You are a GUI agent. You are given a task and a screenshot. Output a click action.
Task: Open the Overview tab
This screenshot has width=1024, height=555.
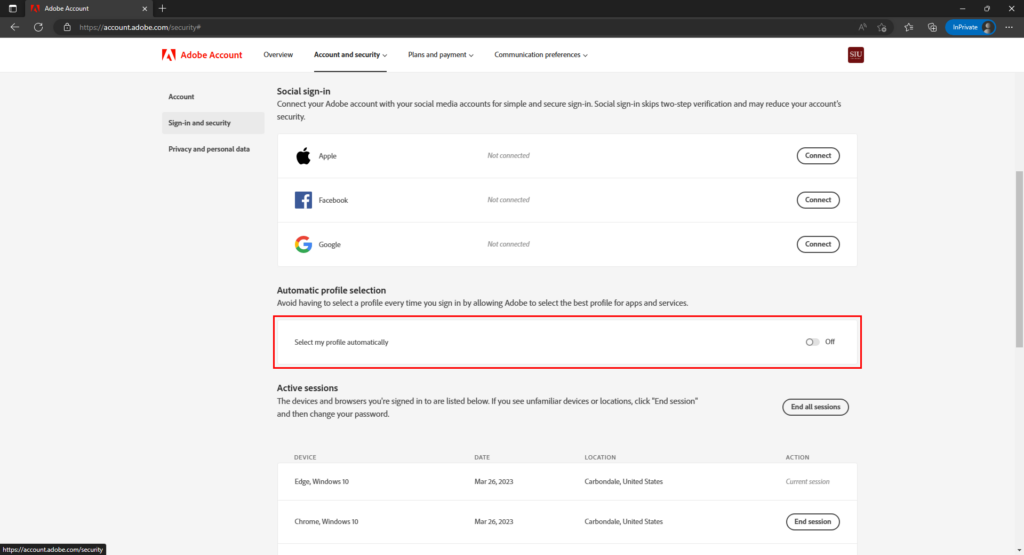click(278, 55)
